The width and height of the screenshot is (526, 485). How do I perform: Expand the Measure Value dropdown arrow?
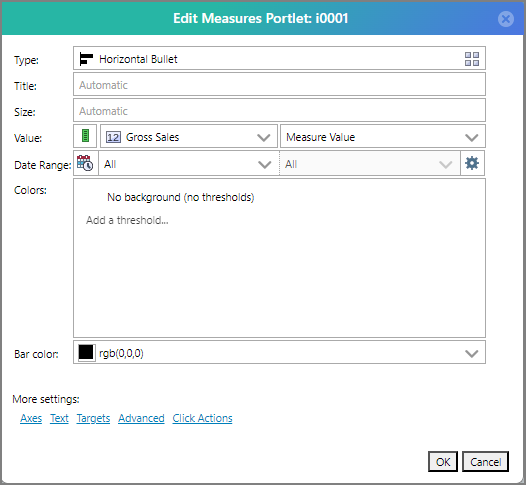[471, 138]
